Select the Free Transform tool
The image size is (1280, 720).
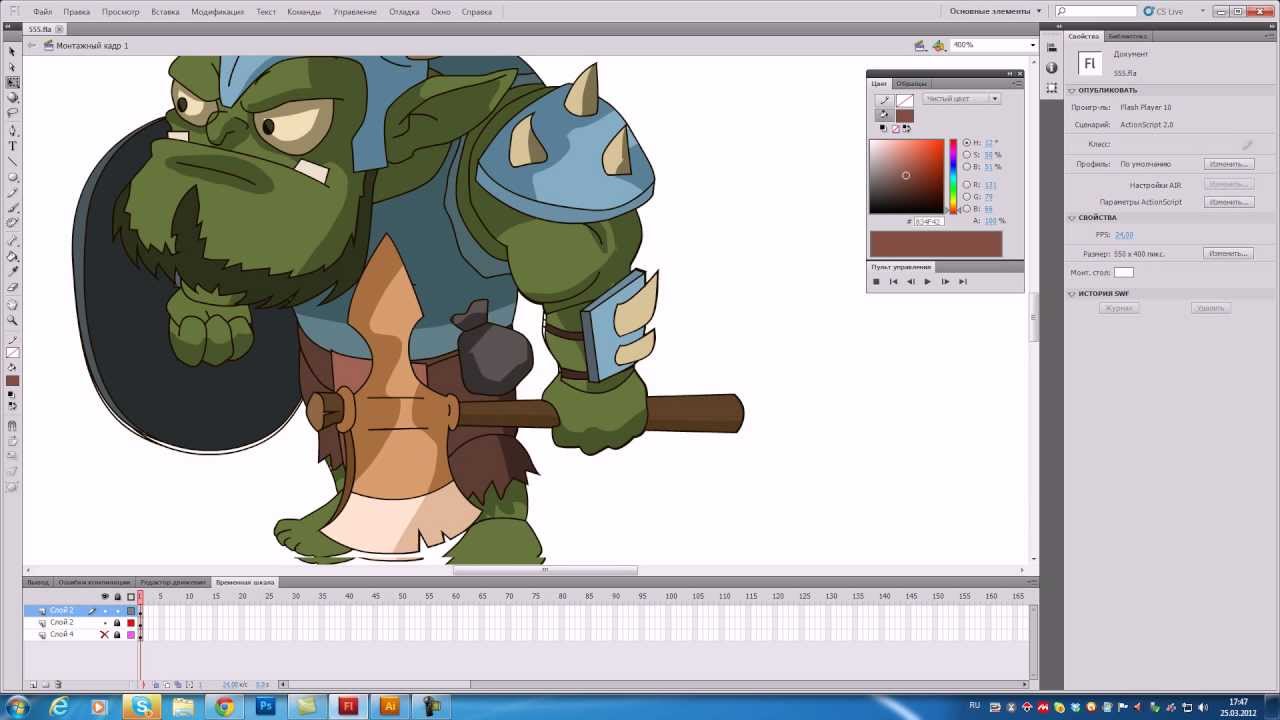click(12, 83)
